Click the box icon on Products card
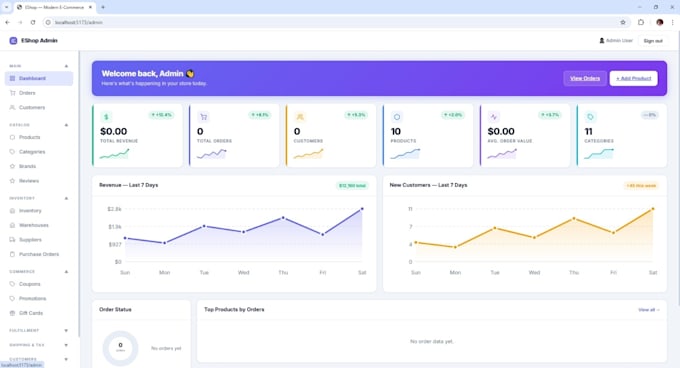Image resolution: width=680 pixels, height=368 pixels. (397, 117)
